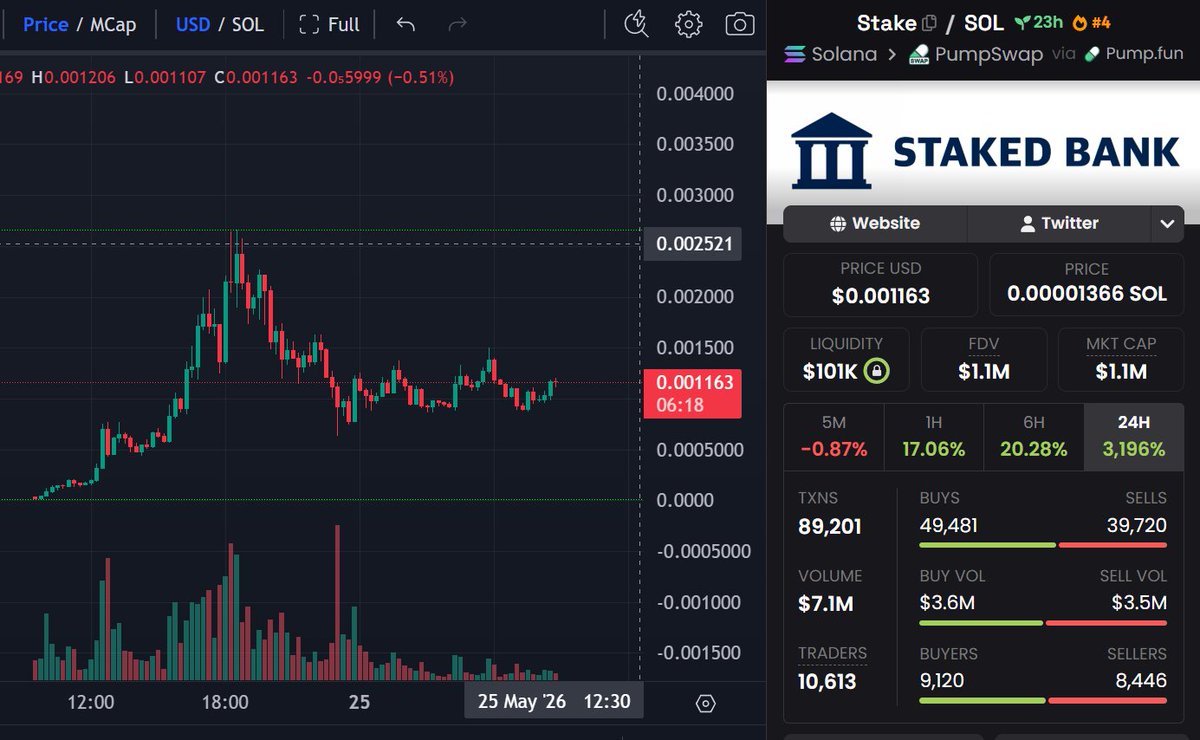Click the BUY VOL value $3.6M
1200x740 pixels.
tap(947, 603)
